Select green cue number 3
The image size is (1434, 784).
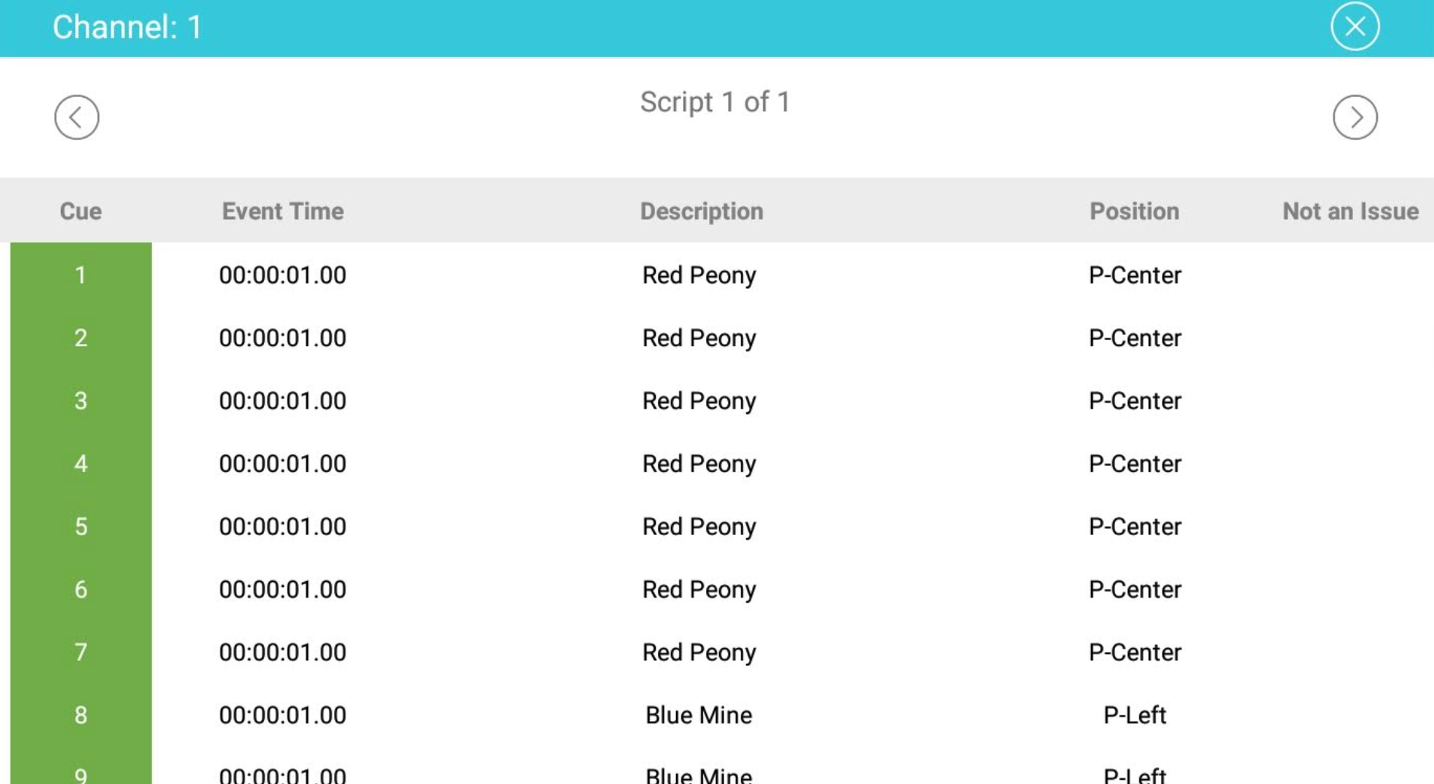coord(81,401)
